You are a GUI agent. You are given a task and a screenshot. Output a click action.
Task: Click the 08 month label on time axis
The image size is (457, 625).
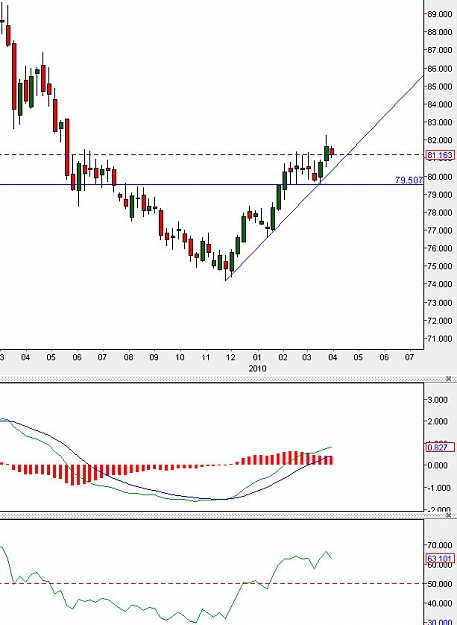(x=128, y=357)
